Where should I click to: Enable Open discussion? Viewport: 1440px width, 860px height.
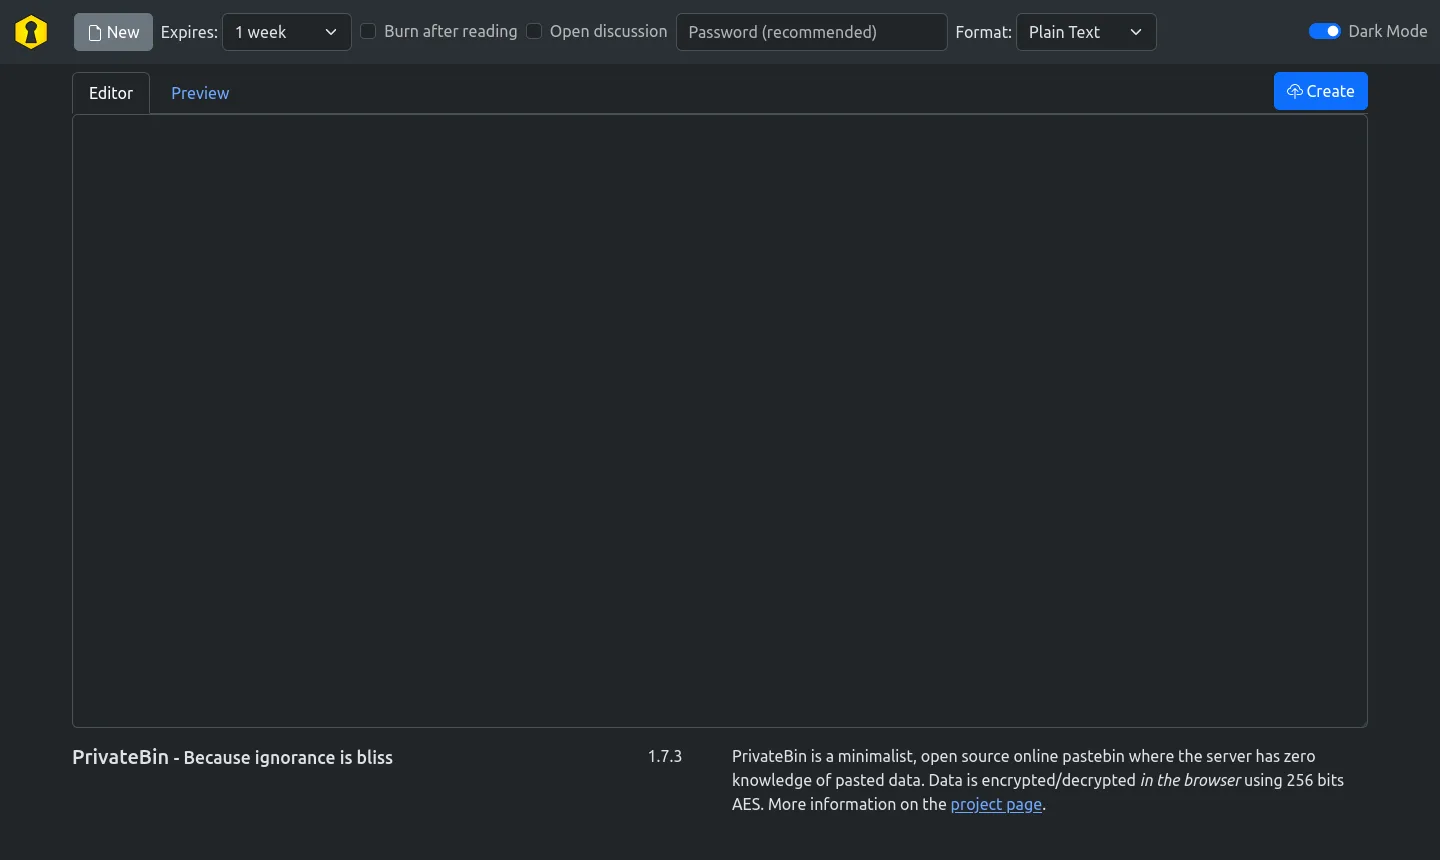tap(534, 31)
